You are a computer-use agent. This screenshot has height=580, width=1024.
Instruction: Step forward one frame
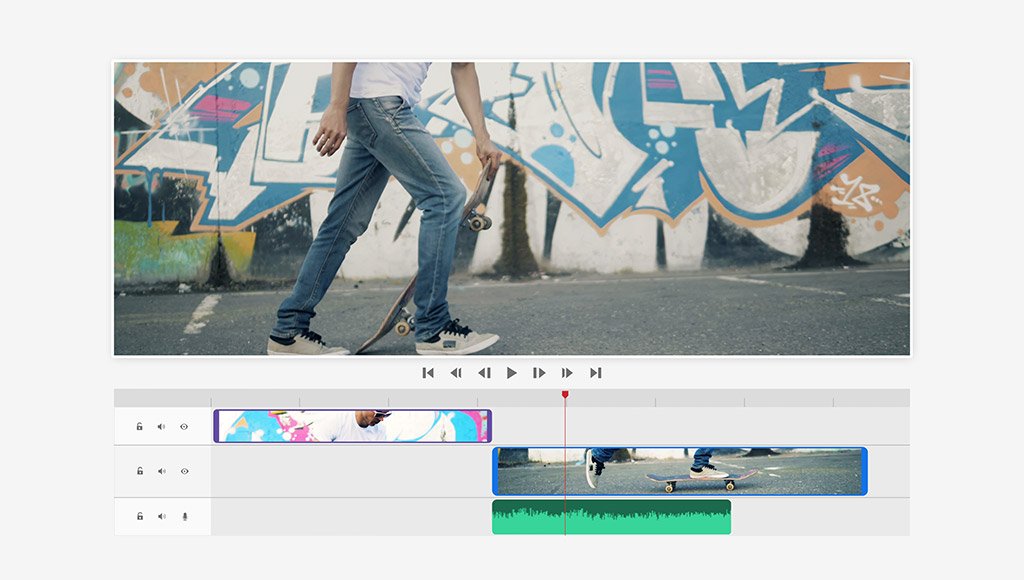538,372
